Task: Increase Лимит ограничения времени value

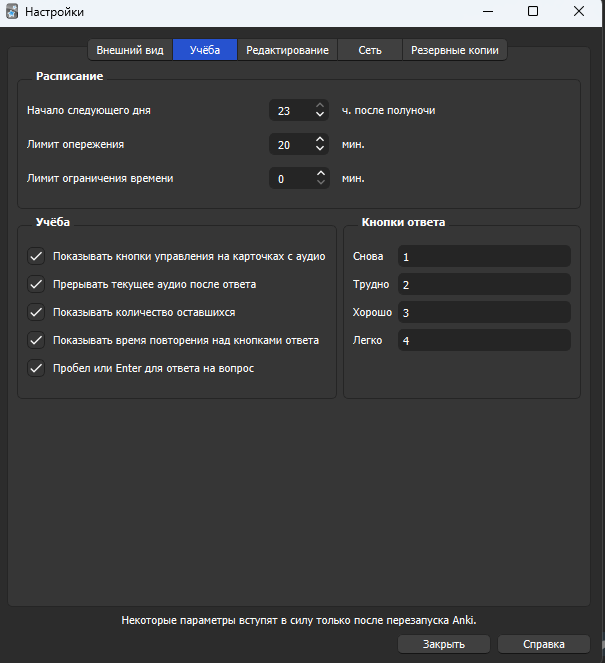Action: click(x=321, y=173)
